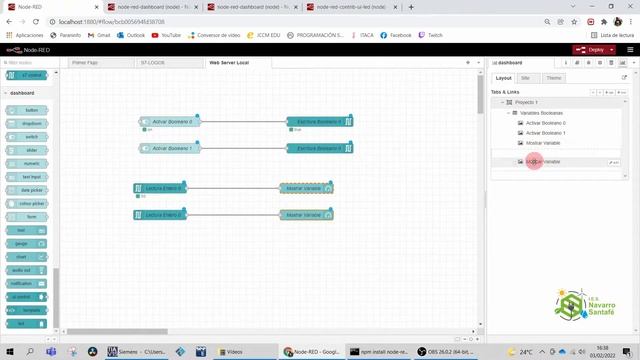
Task: Open the Layout tab in dashboard sidebar
Action: click(x=503, y=78)
